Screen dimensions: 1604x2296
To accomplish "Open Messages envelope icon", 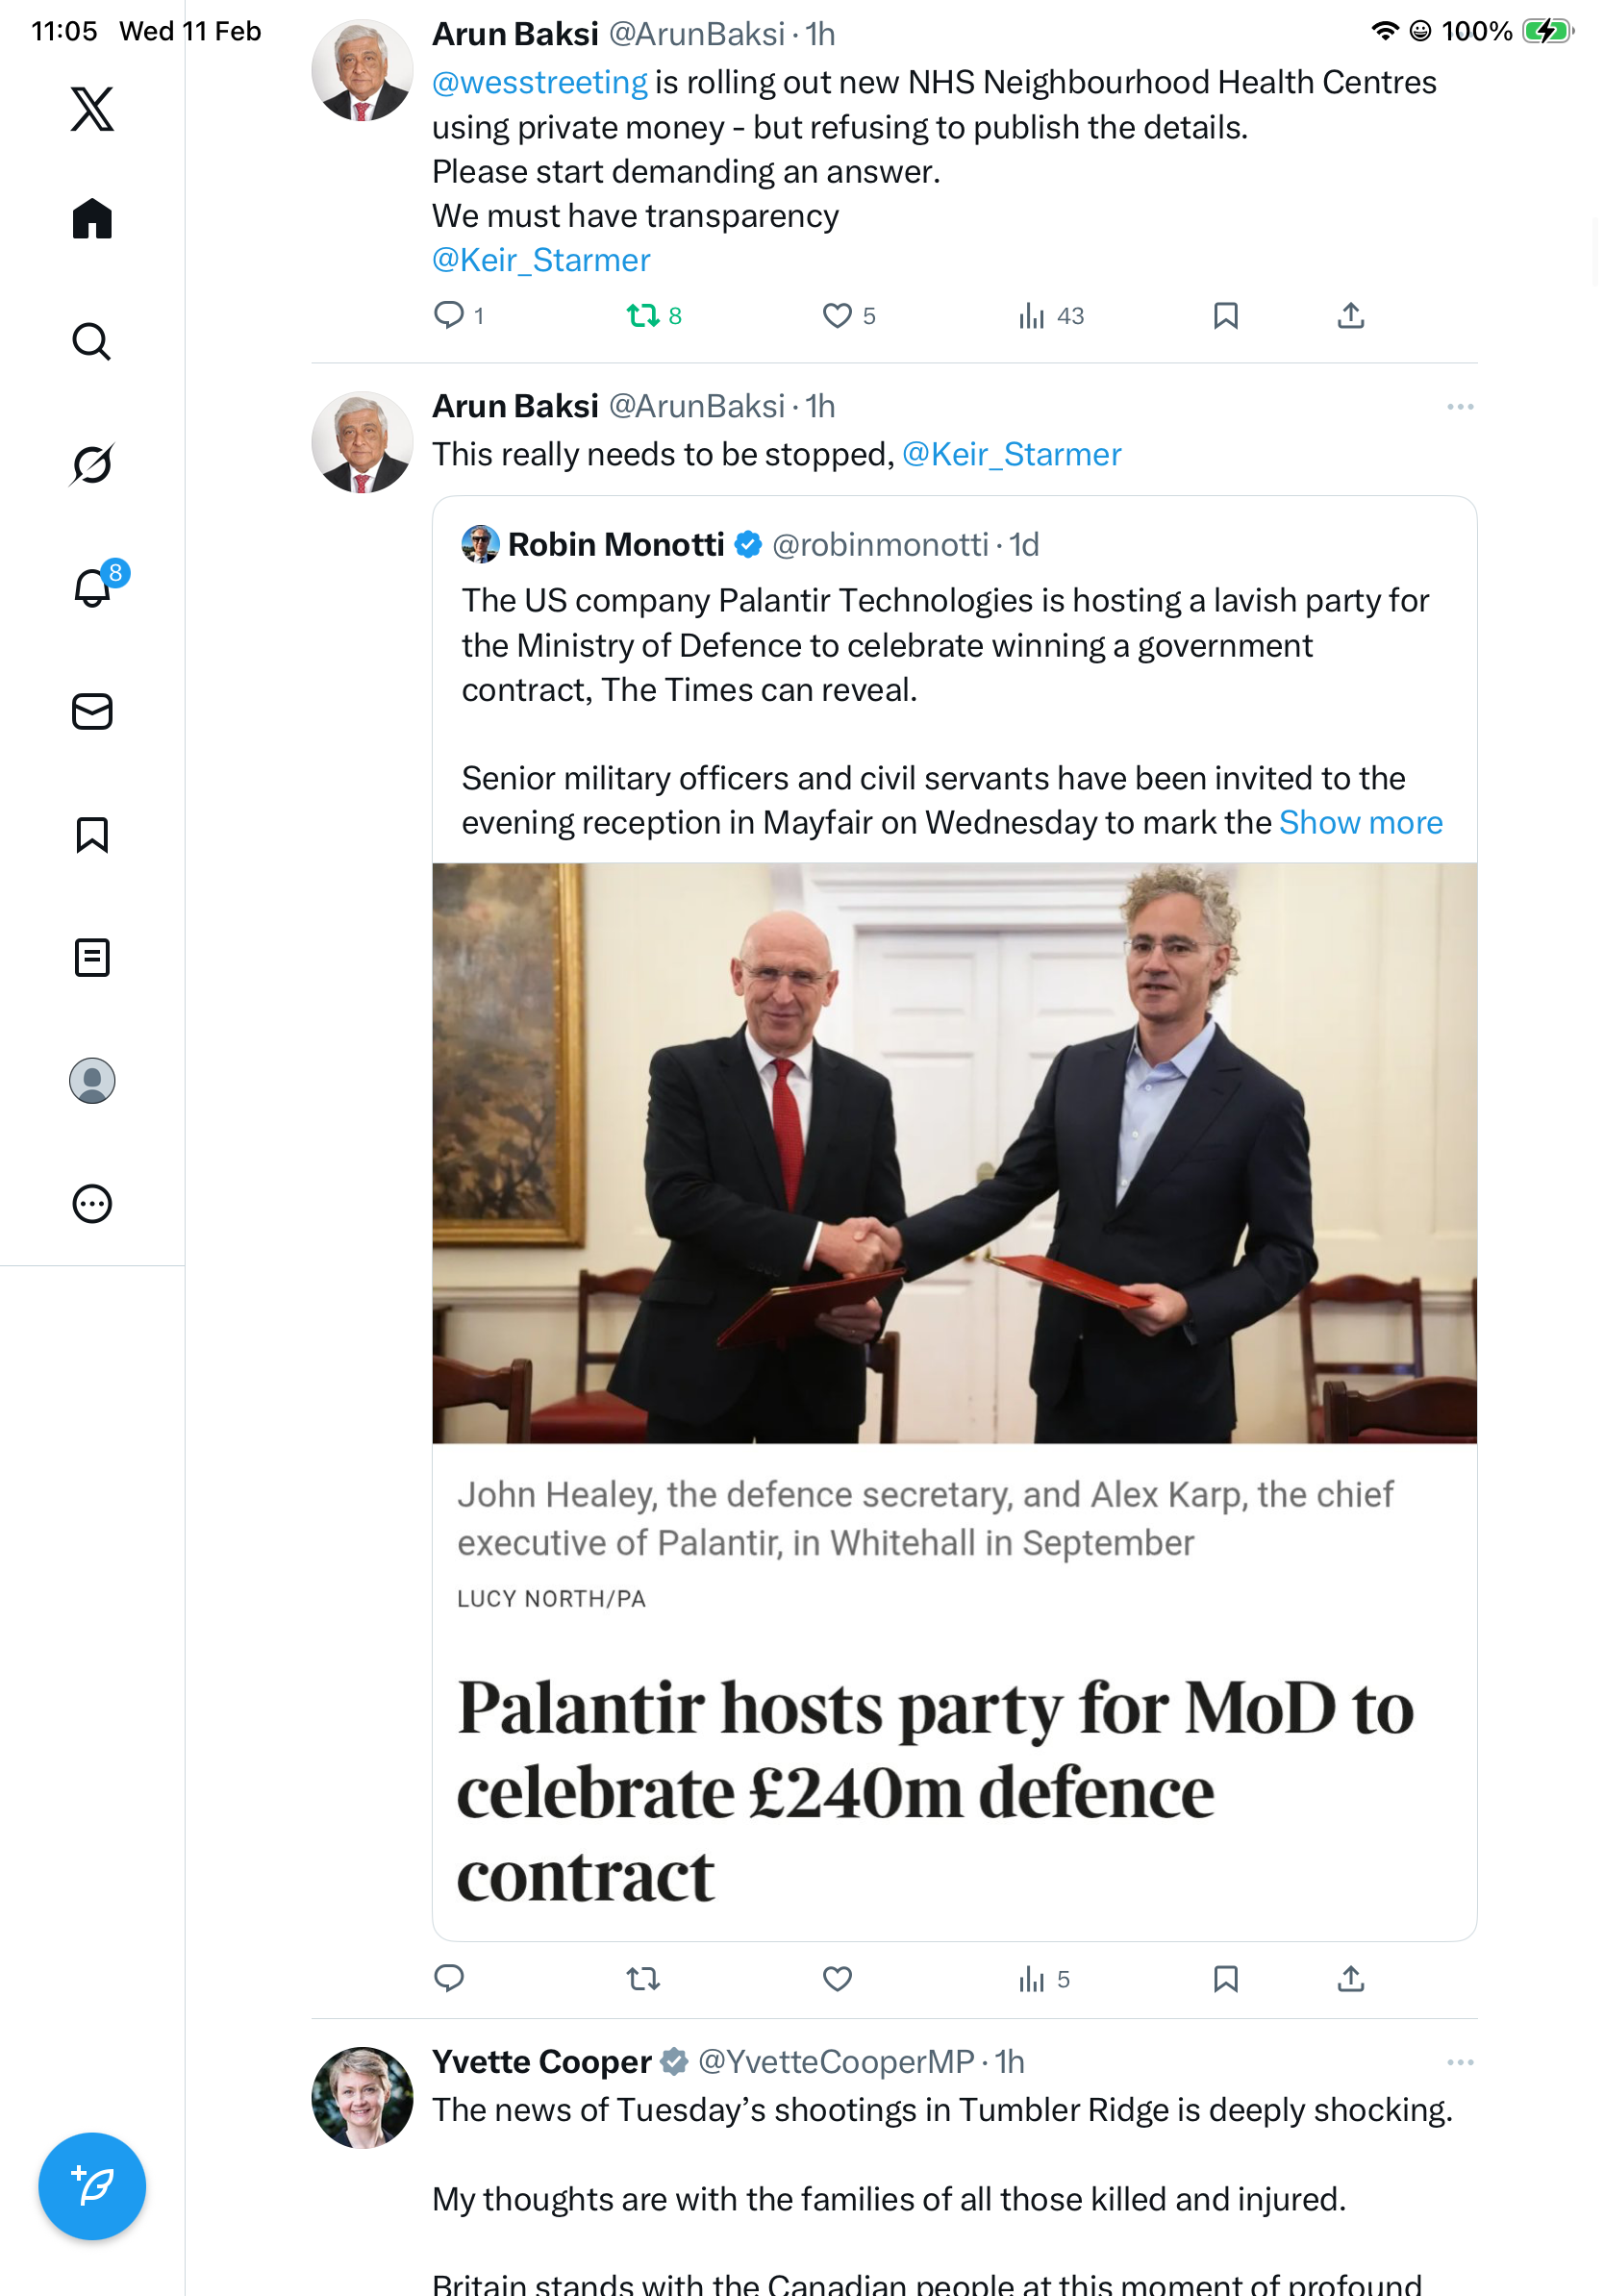I will 92,712.
